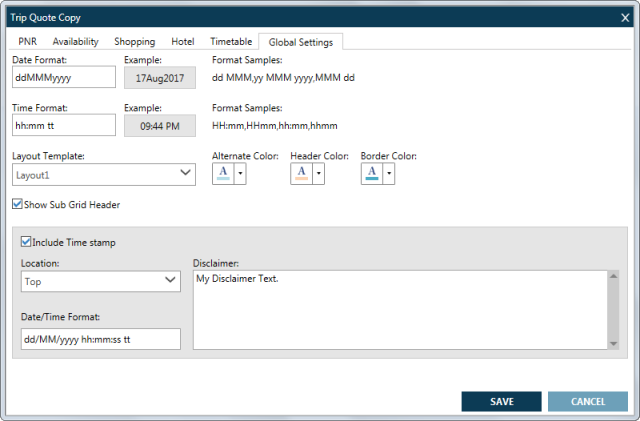Toggle the Show Sub Grid Header checkbox
This screenshot has height=421, width=640.
click(18, 205)
